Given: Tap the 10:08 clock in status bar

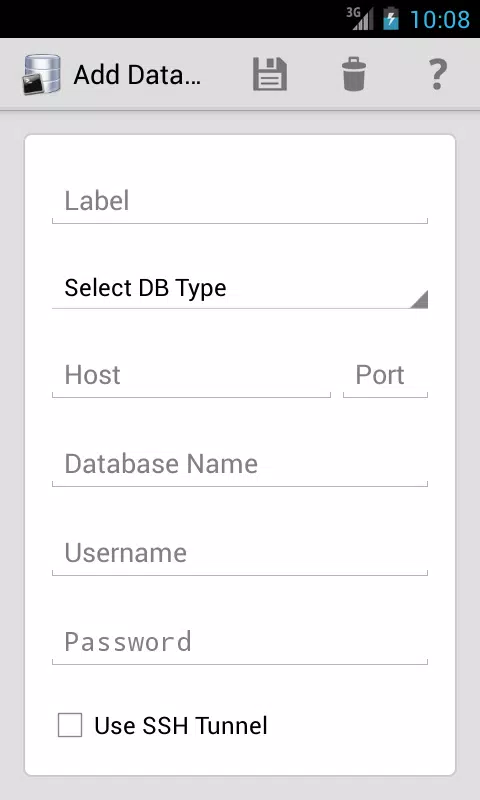Looking at the screenshot, I should pyautogui.click(x=440, y=19).
